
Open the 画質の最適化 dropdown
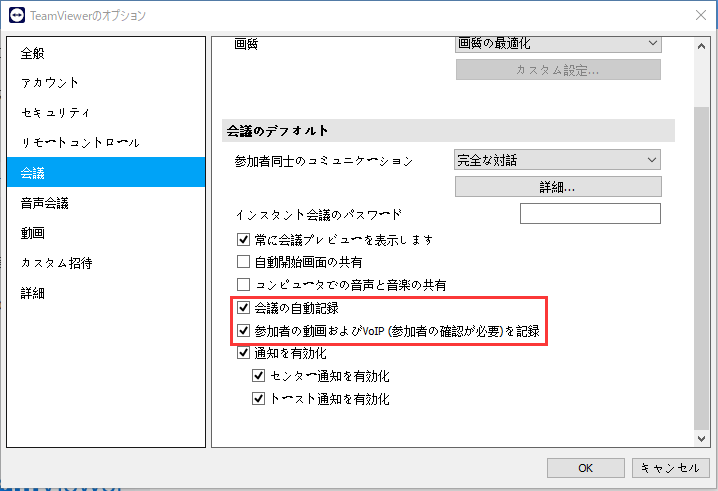558,44
